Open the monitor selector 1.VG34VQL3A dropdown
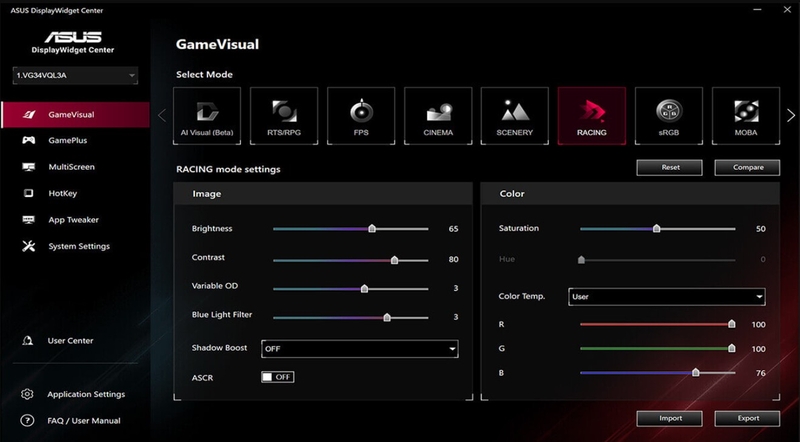The width and height of the screenshot is (800, 442). pyautogui.click(x=75, y=76)
